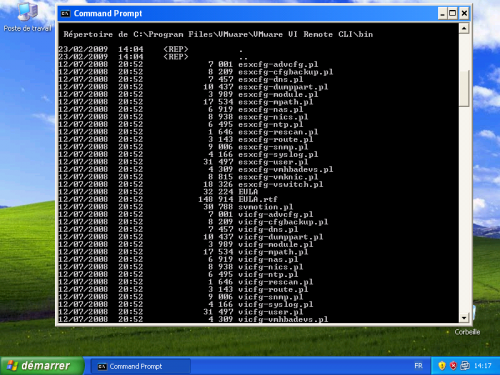Click vicfg-dumppart.pl file name
Image resolution: width=500 pixels, height=375 pixels.
[281, 237]
